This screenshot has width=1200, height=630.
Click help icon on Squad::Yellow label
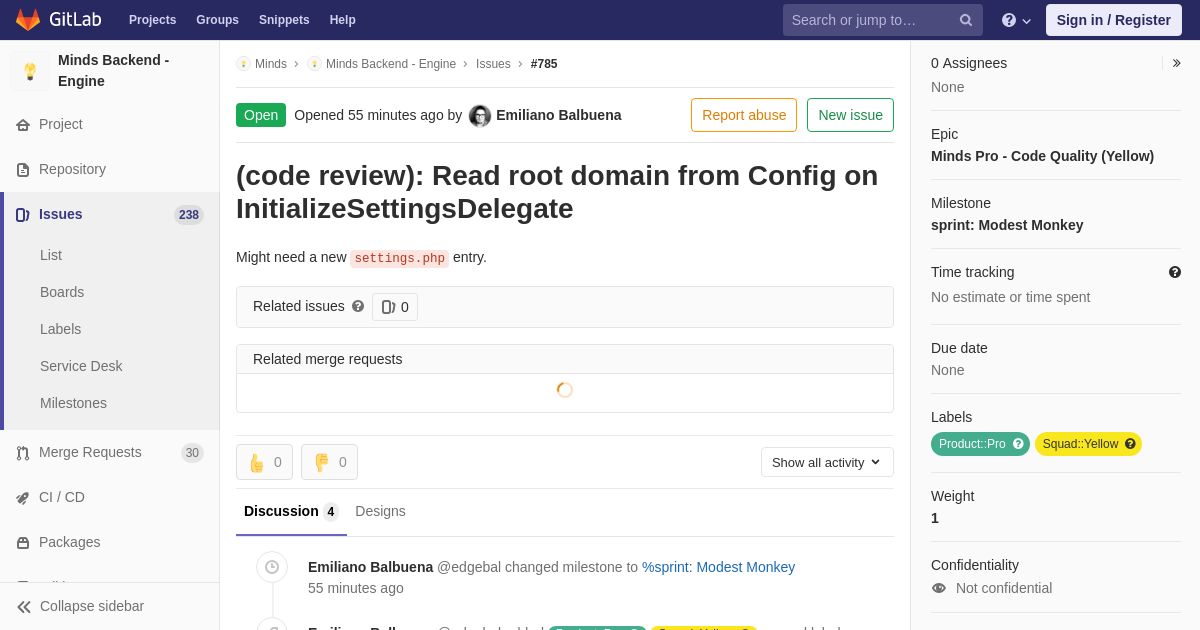tap(1130, 444)
